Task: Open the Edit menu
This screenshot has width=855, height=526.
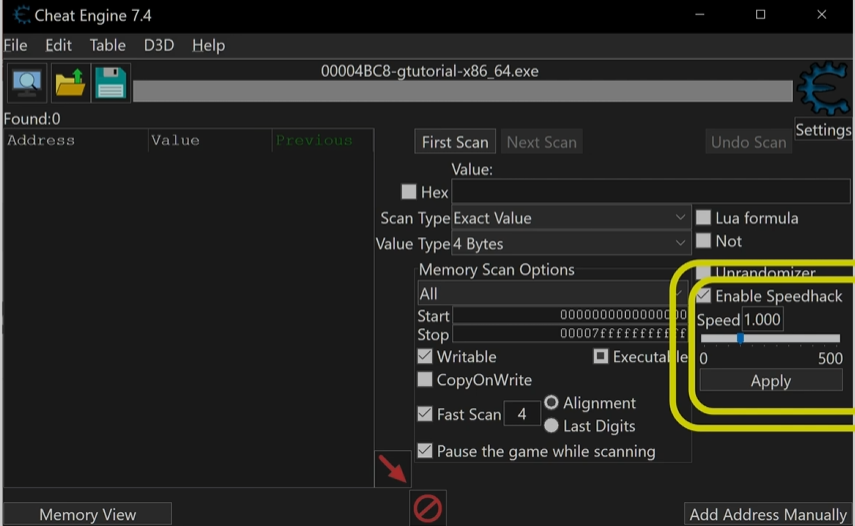Action: tap(58, 45)
